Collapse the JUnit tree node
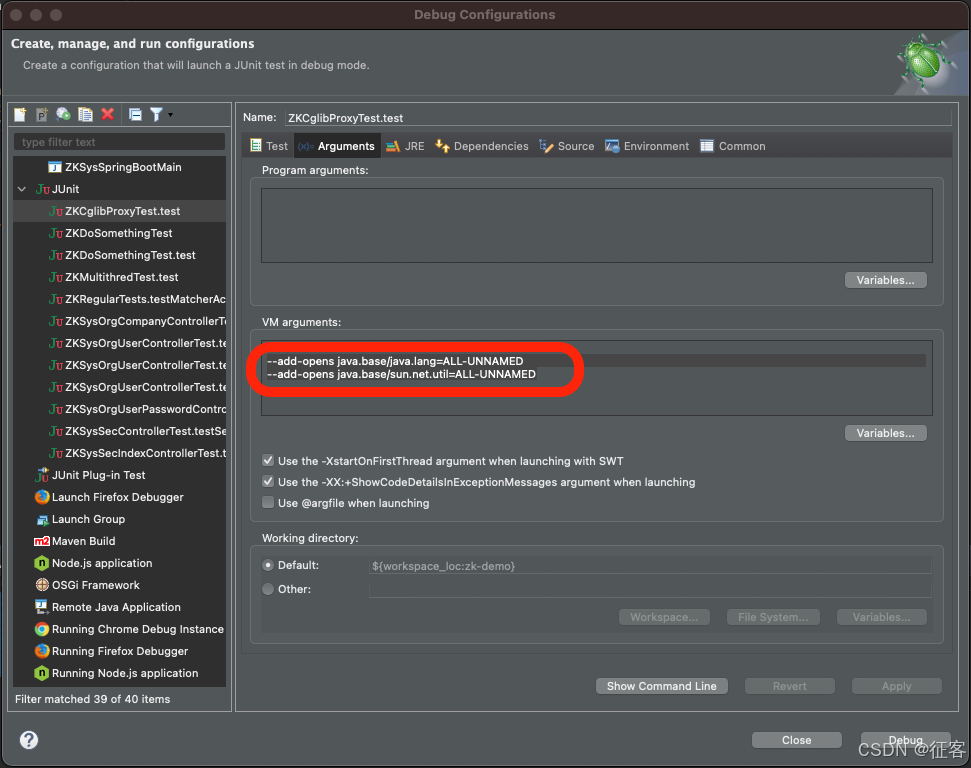This screenshot has height=768, width=971. tap(22, 189)
